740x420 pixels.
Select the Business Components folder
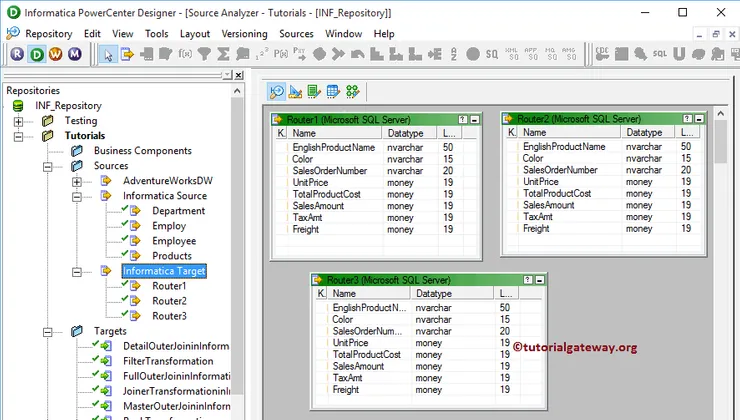click(x=143, y=151)
